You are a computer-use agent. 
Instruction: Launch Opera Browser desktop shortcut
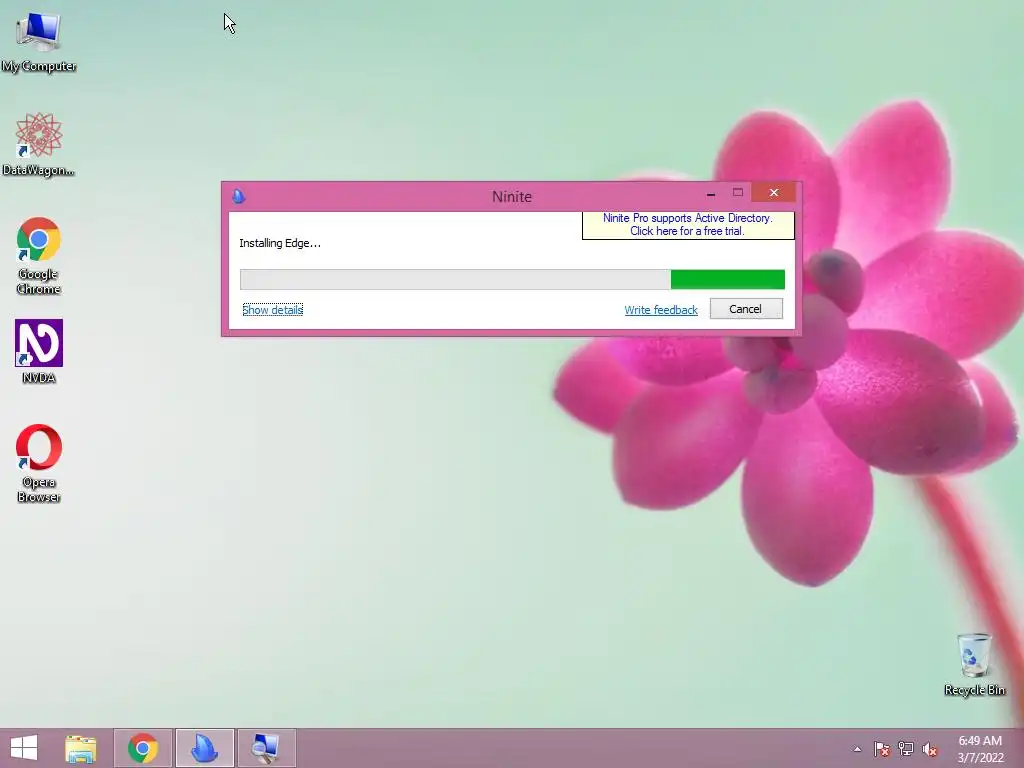[x=39, y=463]
